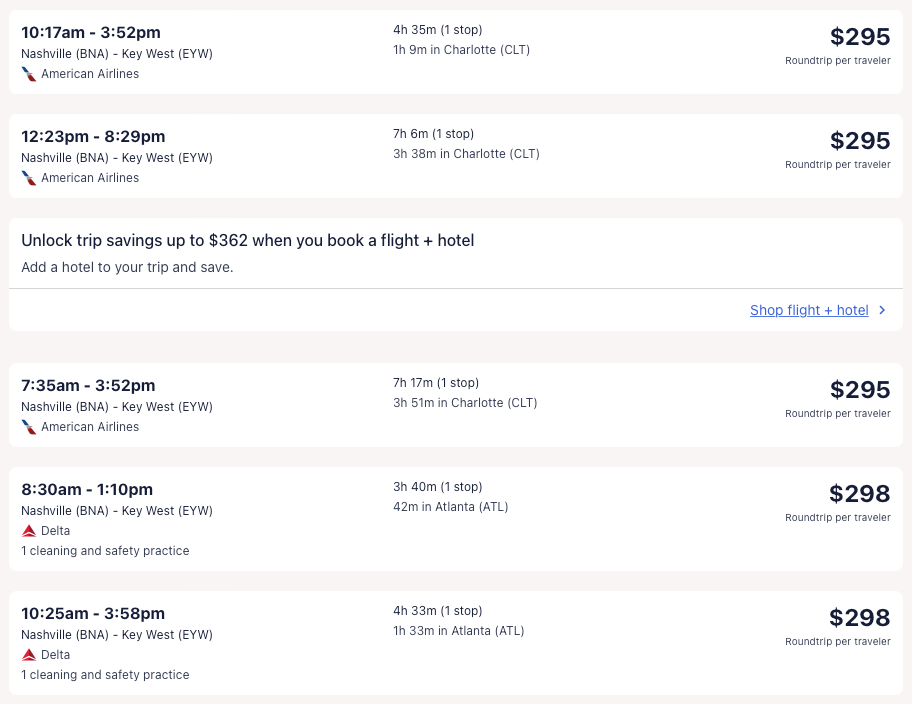
Task: Click cleaning and safety practice on 10:25am flight
Action: pos(105,675)
